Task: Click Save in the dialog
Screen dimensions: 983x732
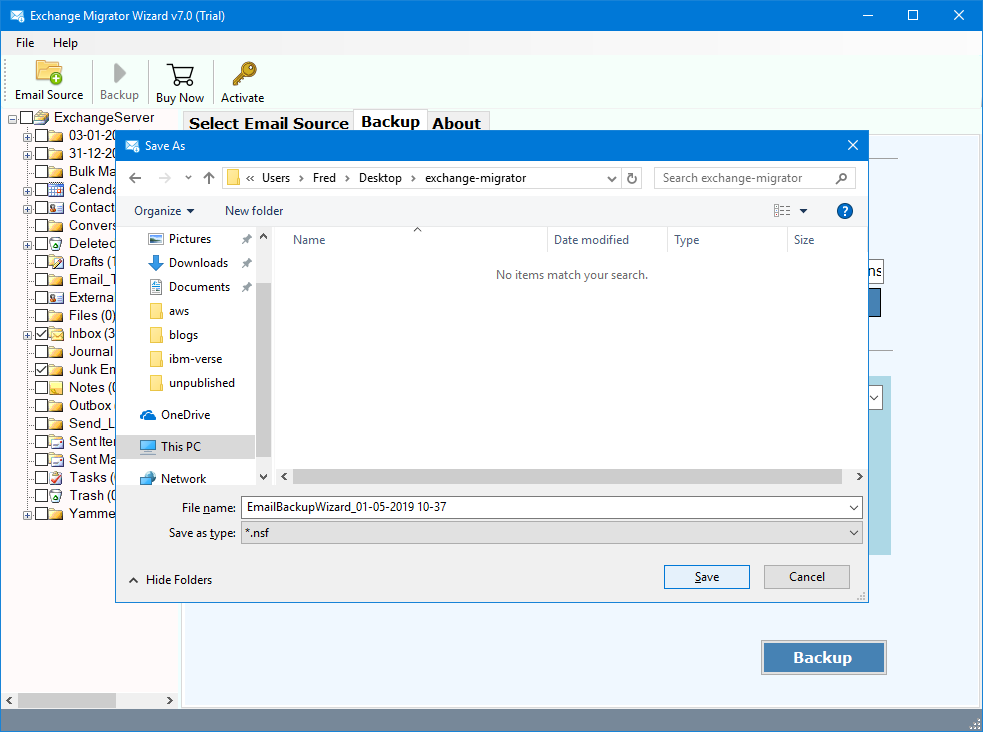Action: (x=707, y=577)
